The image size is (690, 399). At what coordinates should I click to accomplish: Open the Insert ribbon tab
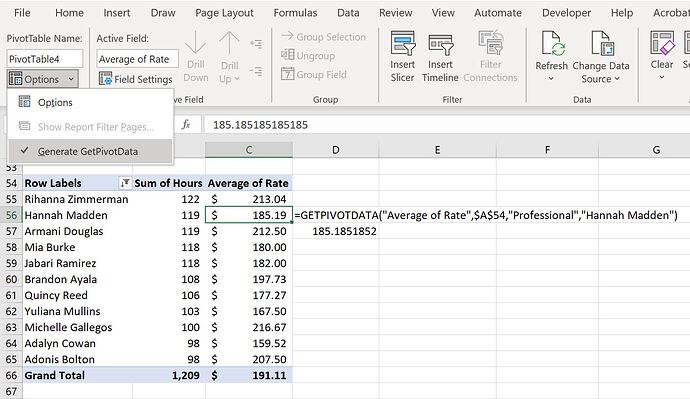pyautogui.click(x=117, y=13)
